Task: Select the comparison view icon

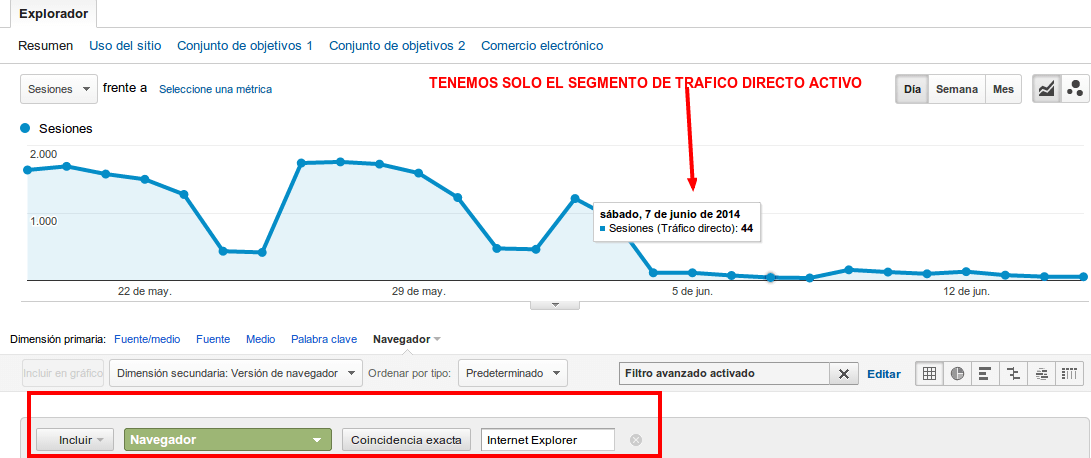Action: [x=1013, y=374]
